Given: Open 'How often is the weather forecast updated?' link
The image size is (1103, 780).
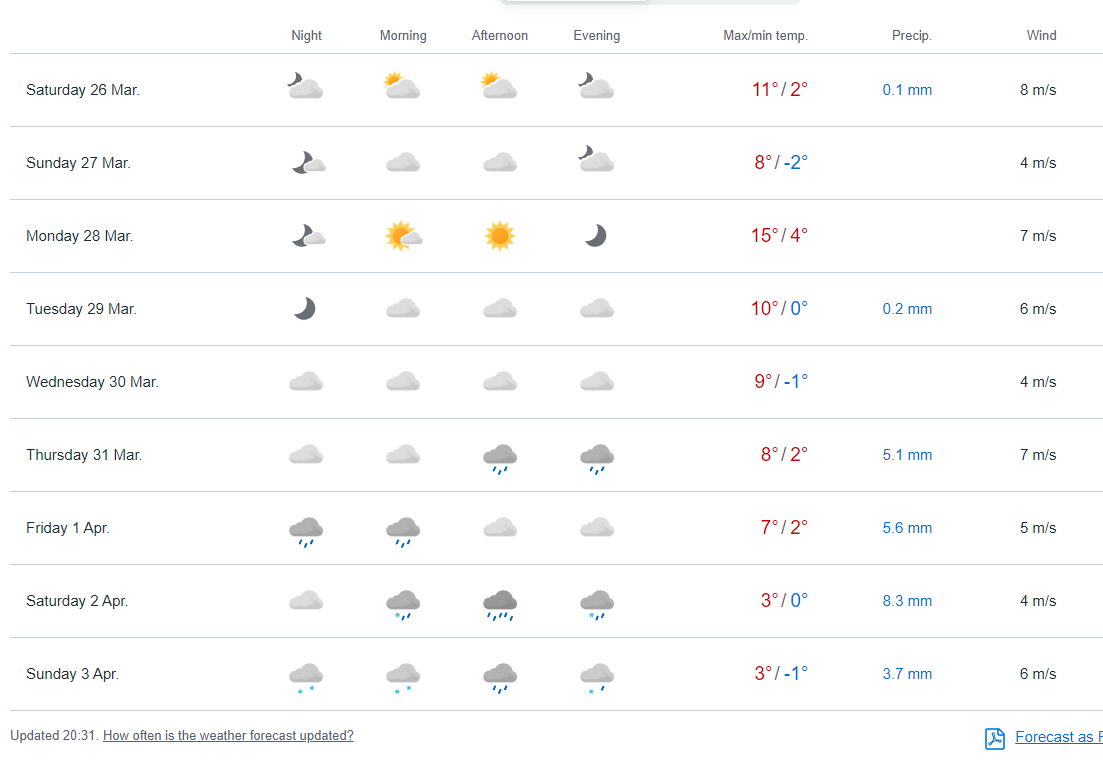Looking at the screenshot, I should (x=228, y=736).
